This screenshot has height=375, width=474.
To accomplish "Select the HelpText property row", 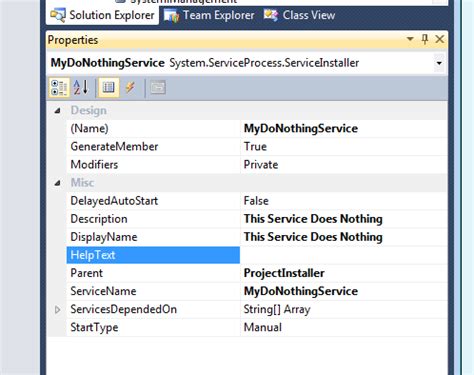I will pos(153,255).
